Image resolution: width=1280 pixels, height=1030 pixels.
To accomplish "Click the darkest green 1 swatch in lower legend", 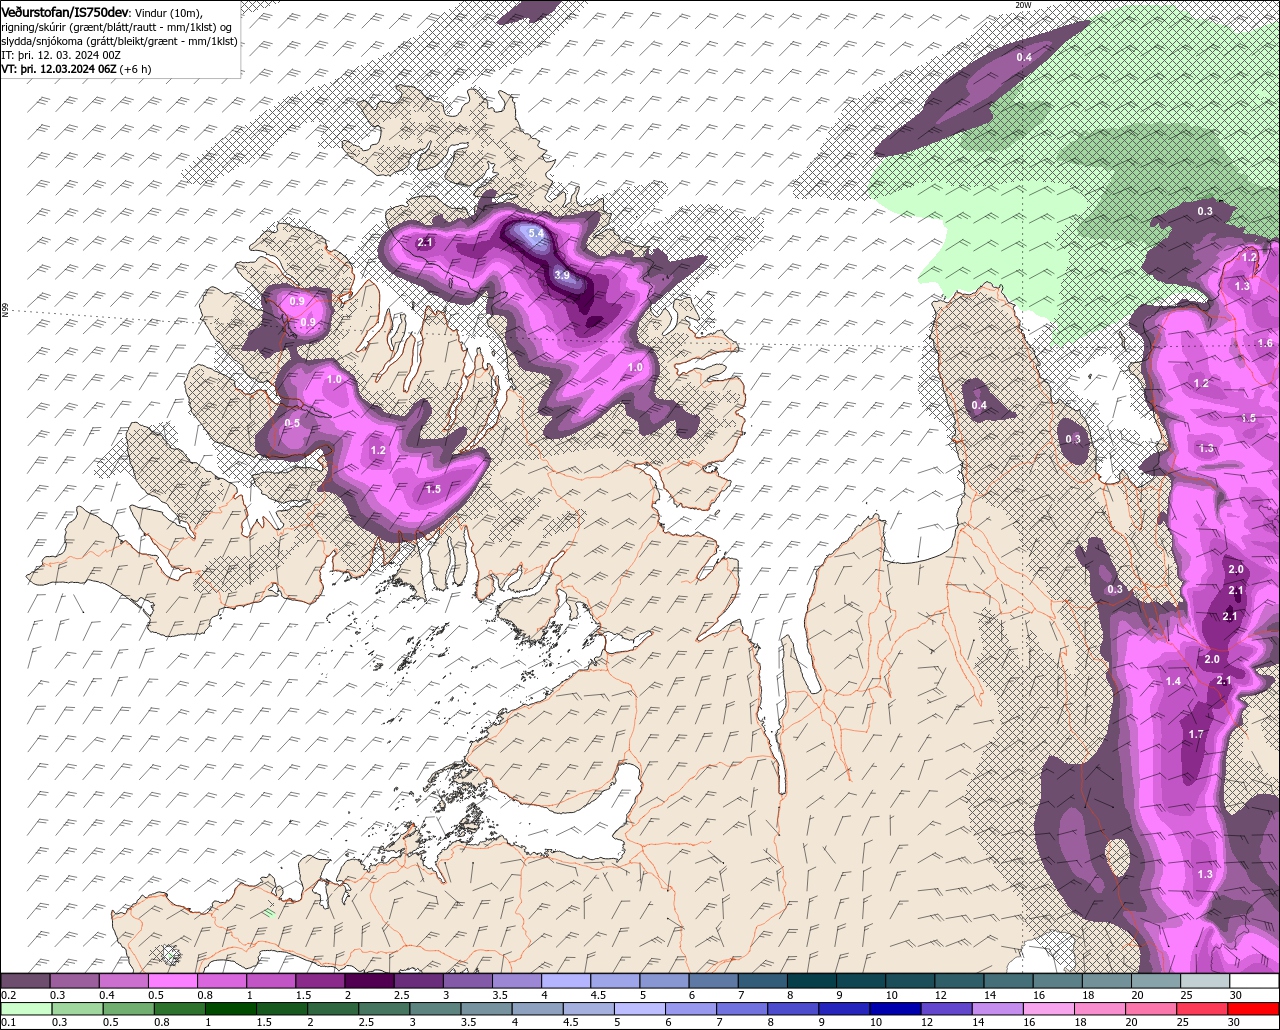I will pos(232,1008).
